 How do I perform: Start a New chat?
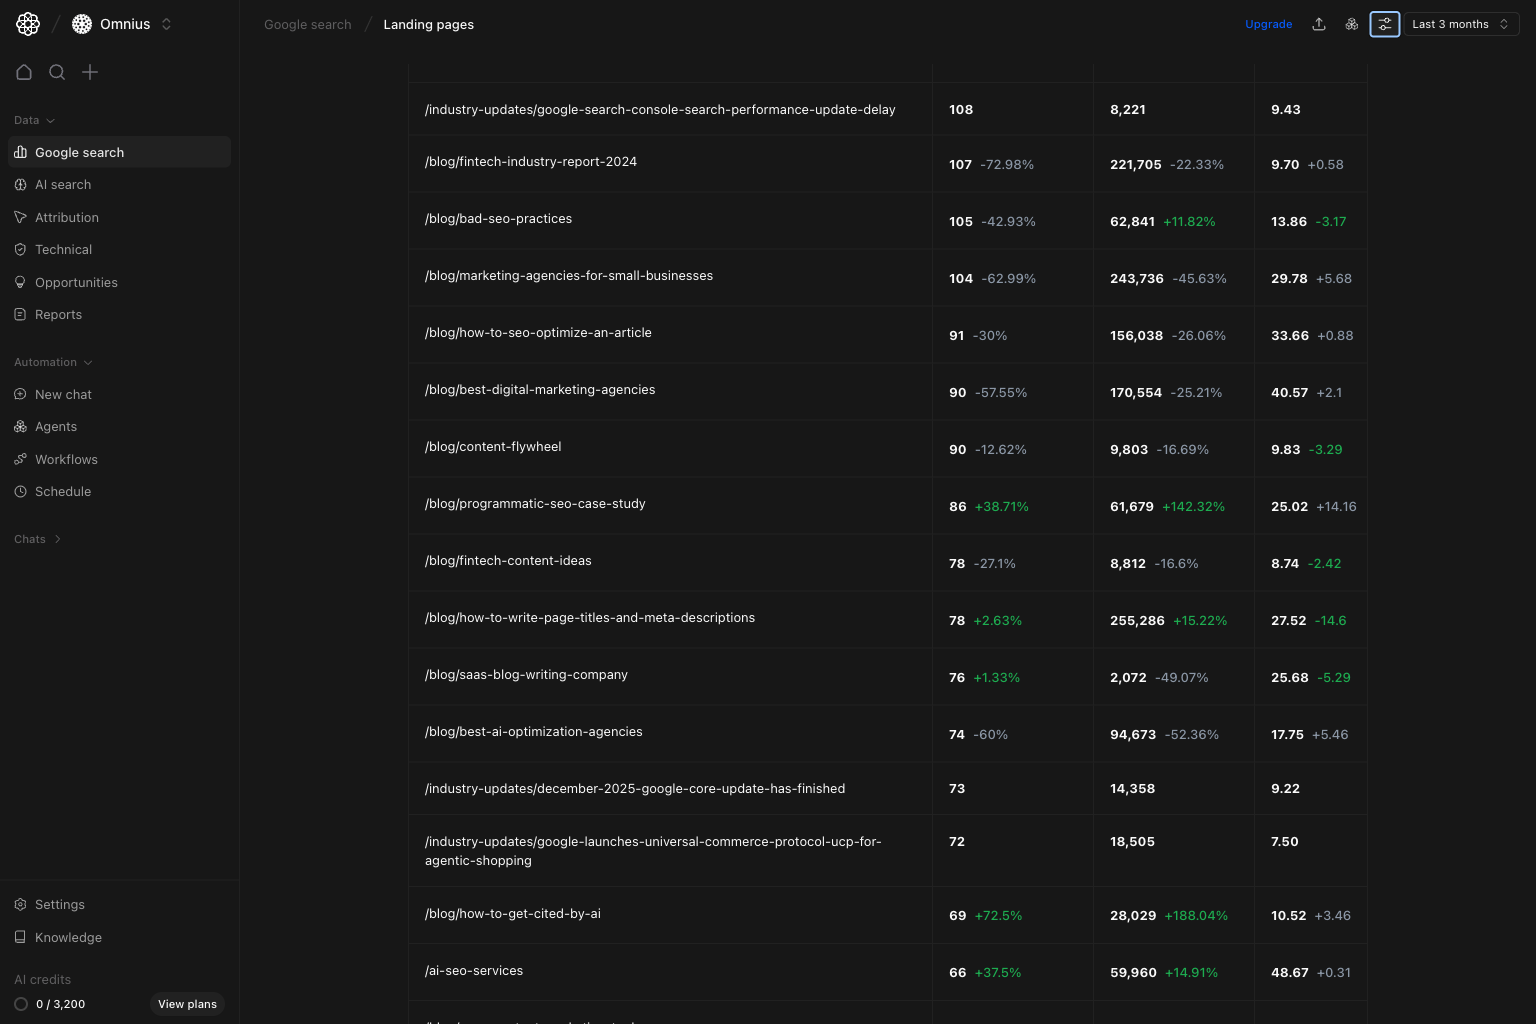coord(63,394)
